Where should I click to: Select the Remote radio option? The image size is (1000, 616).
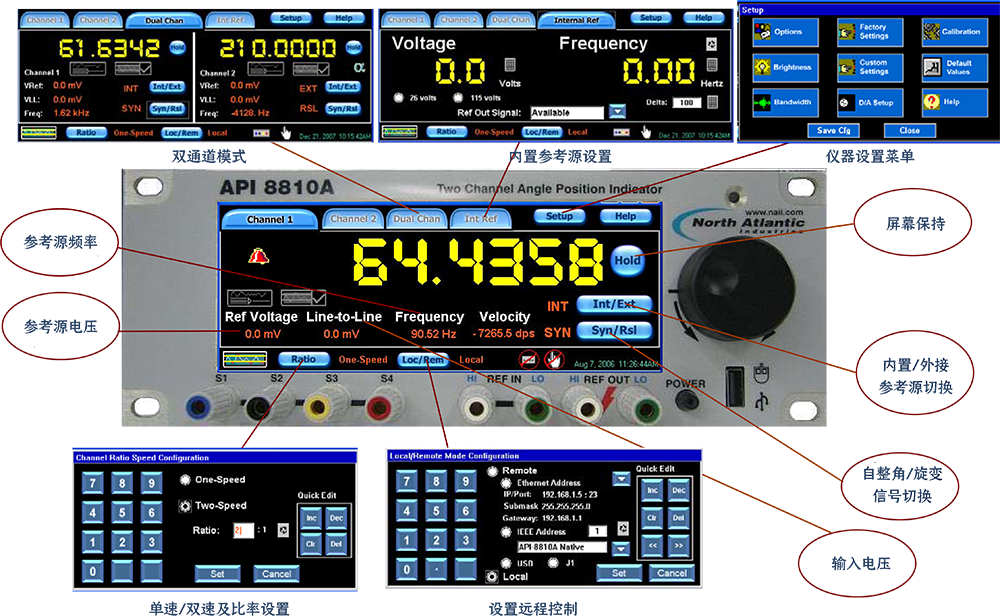pos(492,471)
